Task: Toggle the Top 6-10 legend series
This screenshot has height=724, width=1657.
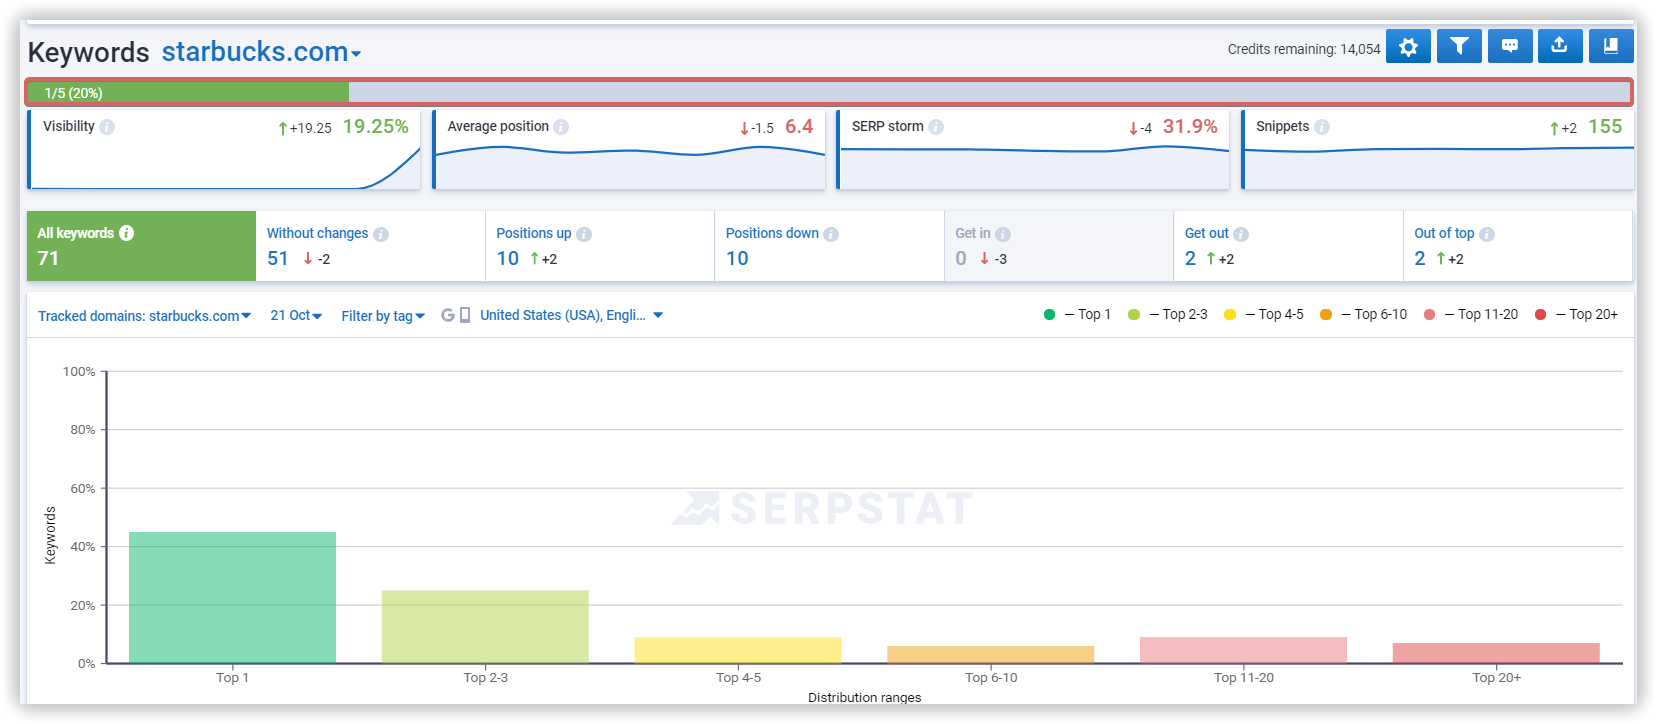Action: tap(1363, 314)
